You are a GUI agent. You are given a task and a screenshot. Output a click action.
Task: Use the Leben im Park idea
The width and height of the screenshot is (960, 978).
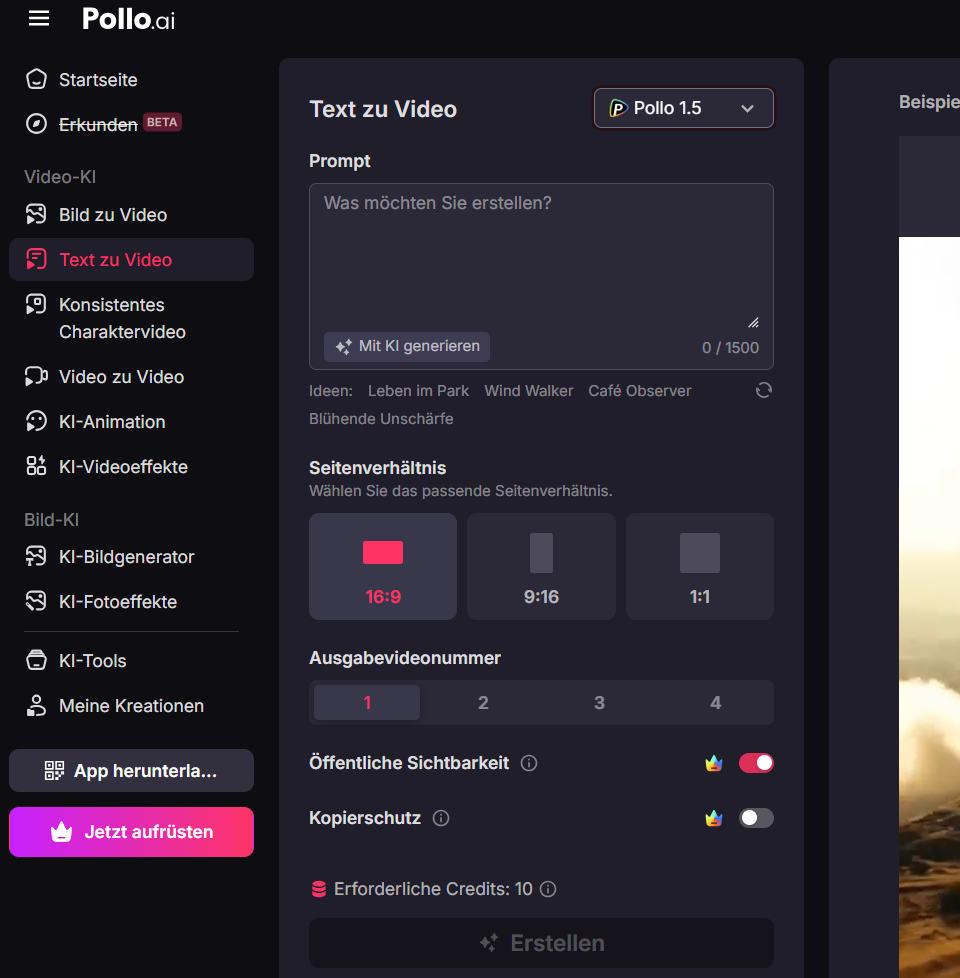(418, 390)
